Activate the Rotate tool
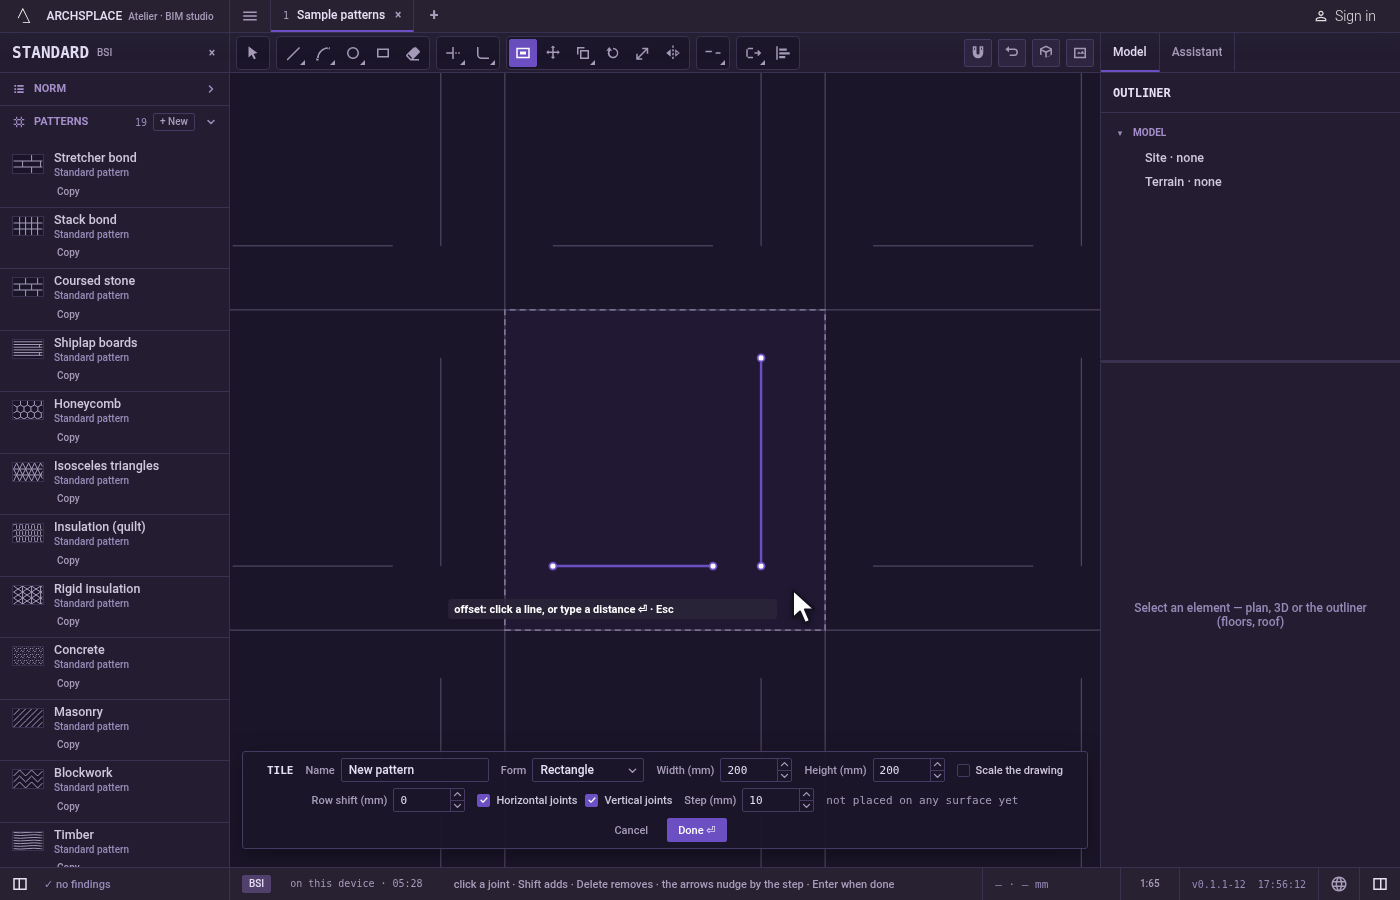The image size is (1400, 900). click(613, 53)
